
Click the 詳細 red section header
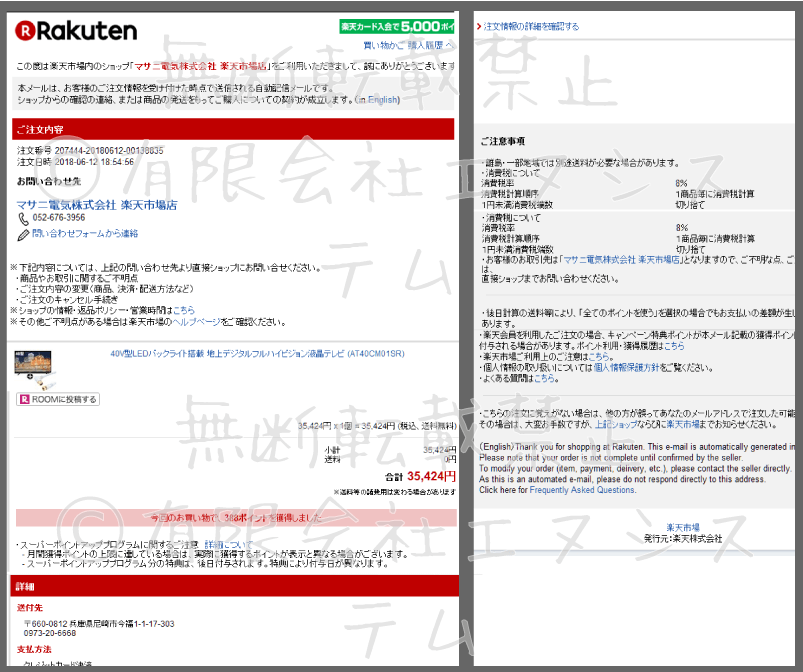coord(234,586)
